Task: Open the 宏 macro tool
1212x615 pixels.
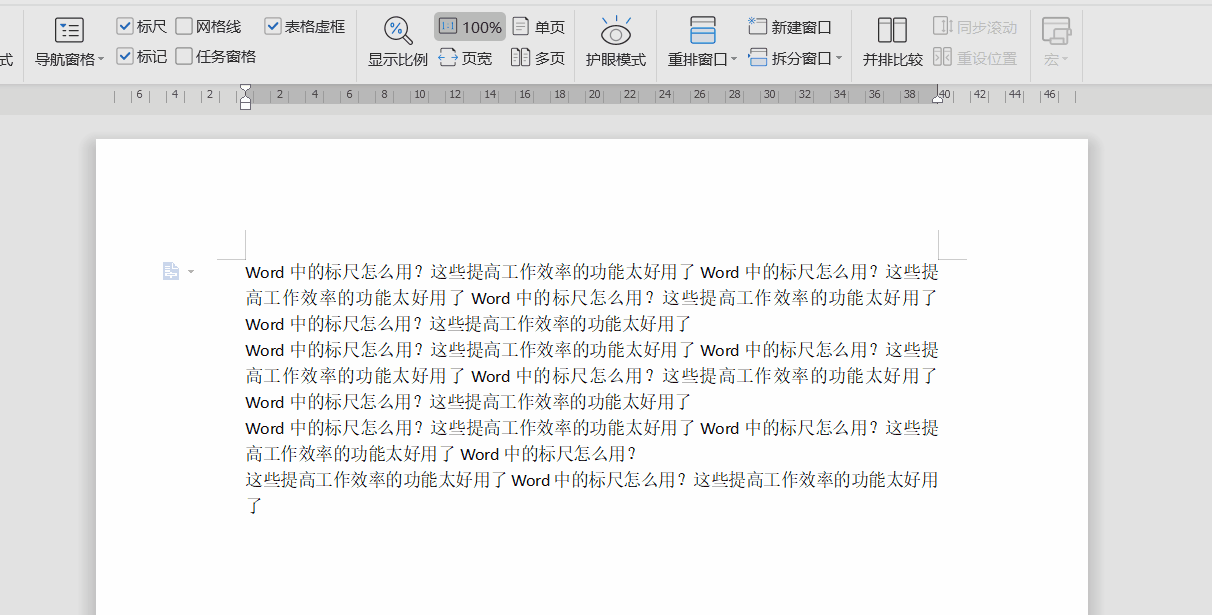Action: tap(1056, 42)
